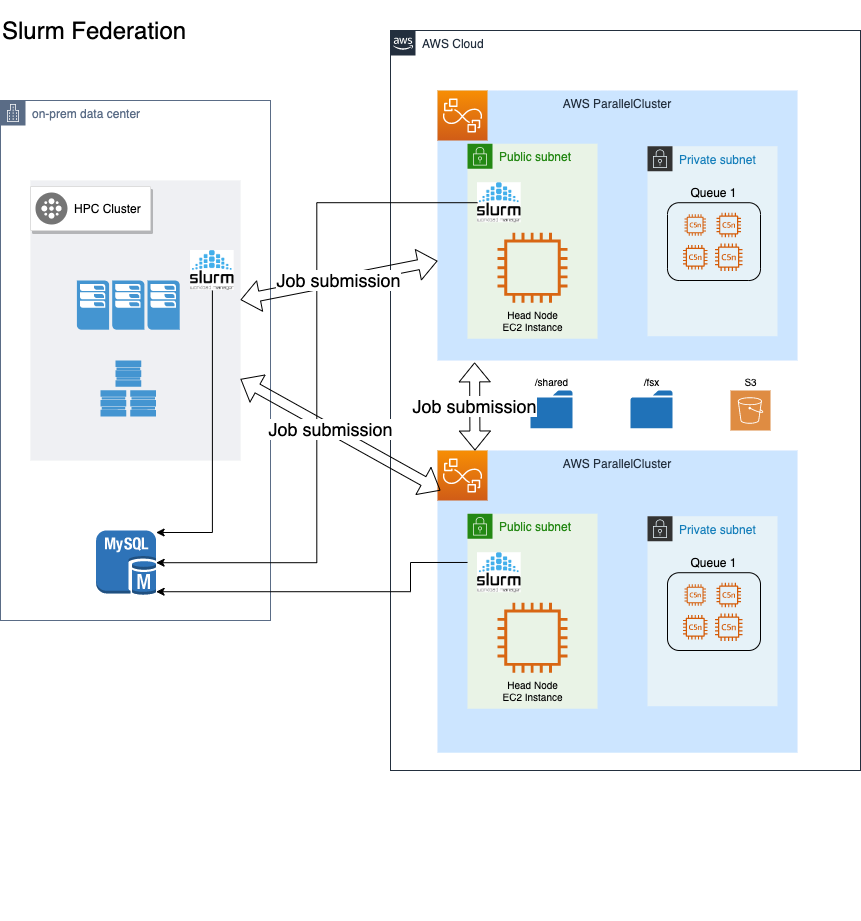Click the upper Private subnet dark lock icon
The image size is (861, 921).
[x=660, y=159]
